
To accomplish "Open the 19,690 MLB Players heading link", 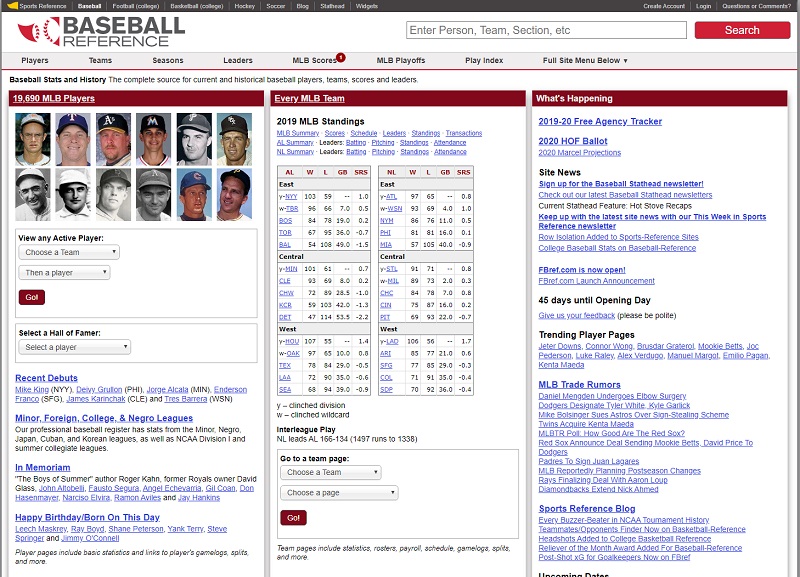I will tap(54, 98).
